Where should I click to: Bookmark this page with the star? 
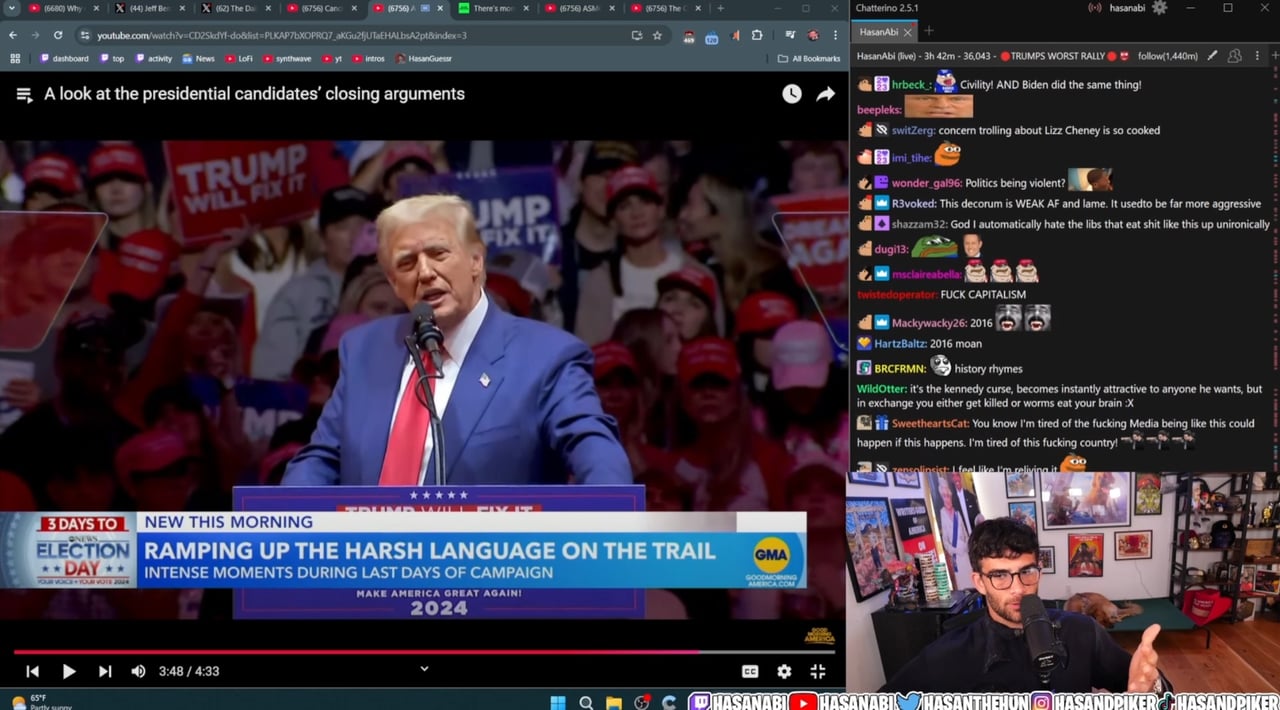[657, 35]
